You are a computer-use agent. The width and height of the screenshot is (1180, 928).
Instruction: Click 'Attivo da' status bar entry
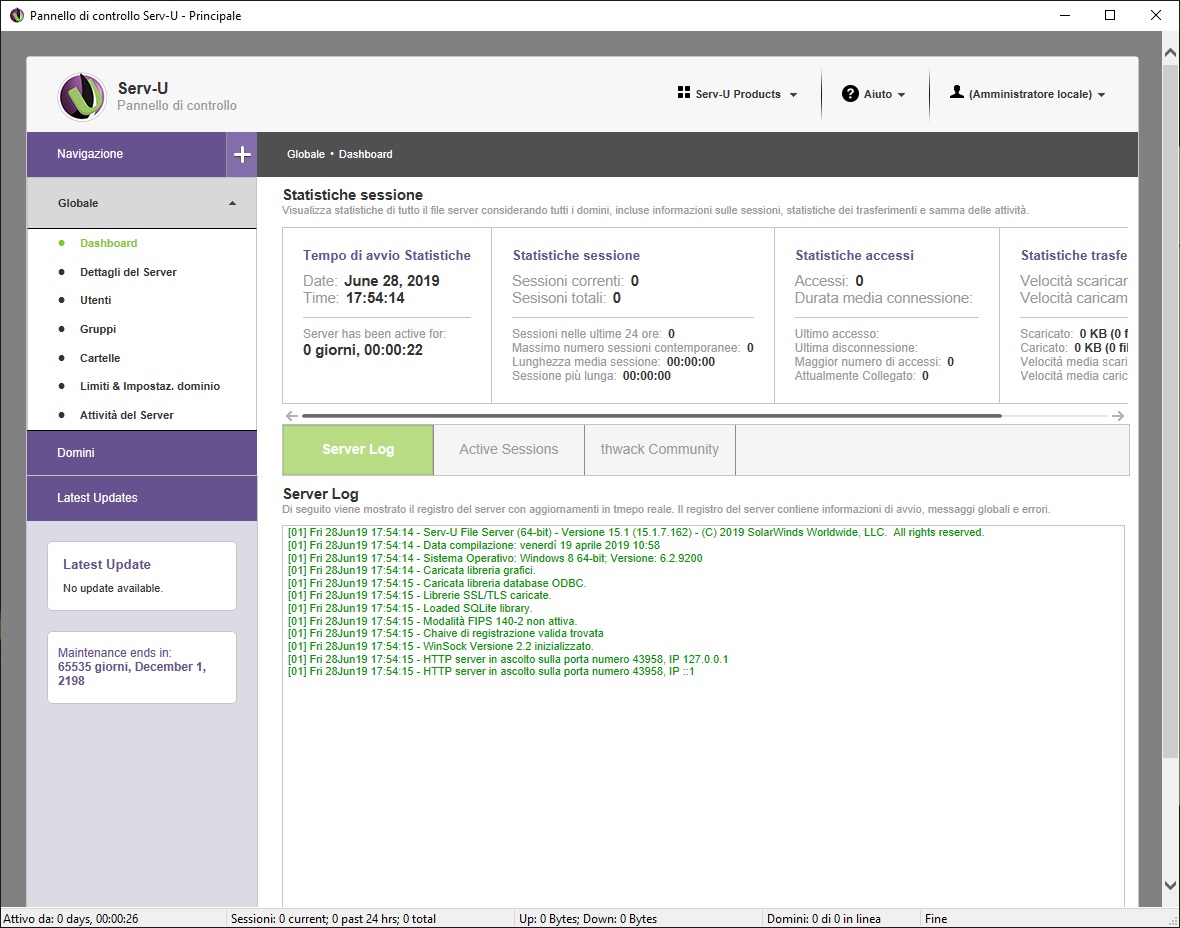point(71,918)
